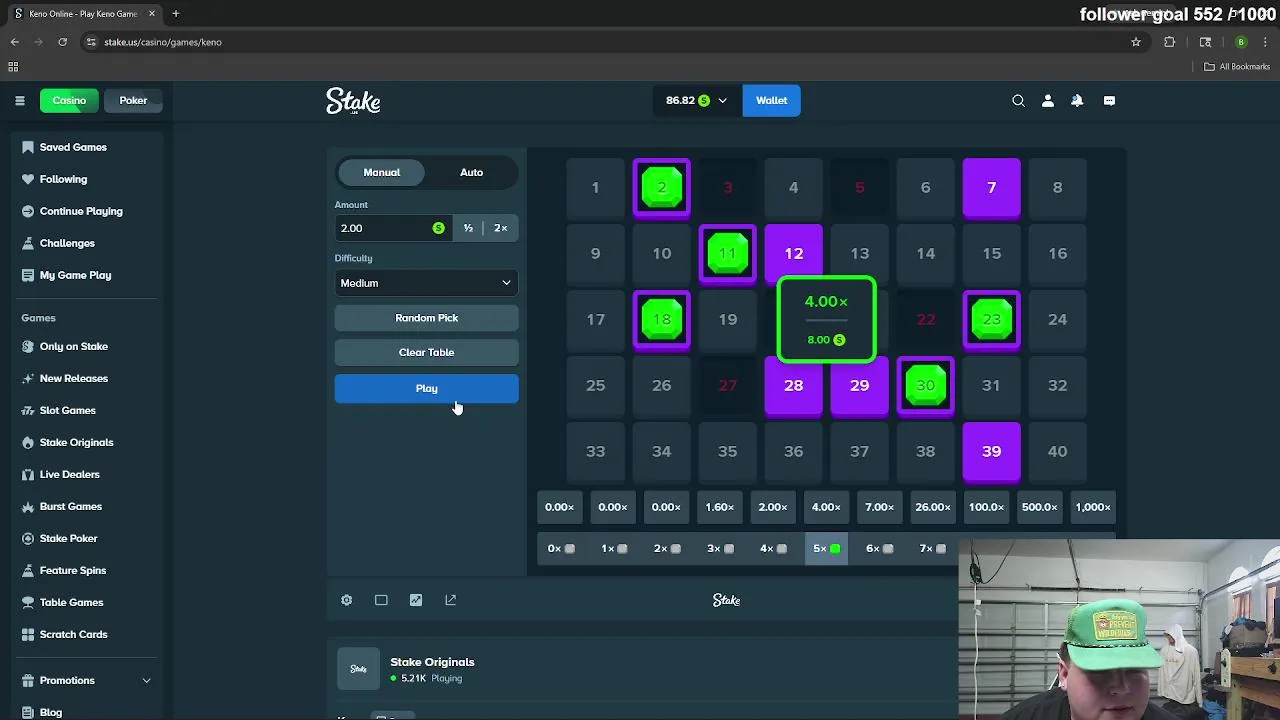
Task: Select Keno tile number 16
Action: point(1057,253)
